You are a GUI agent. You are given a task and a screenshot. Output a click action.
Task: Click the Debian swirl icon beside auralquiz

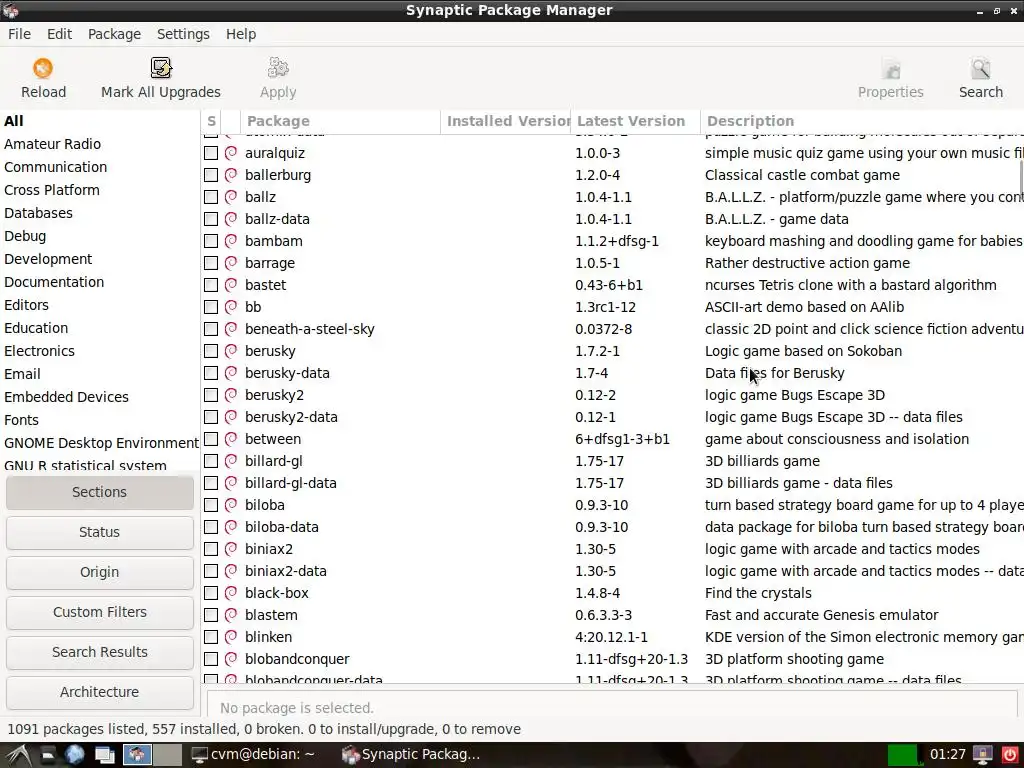pos(231,153)
